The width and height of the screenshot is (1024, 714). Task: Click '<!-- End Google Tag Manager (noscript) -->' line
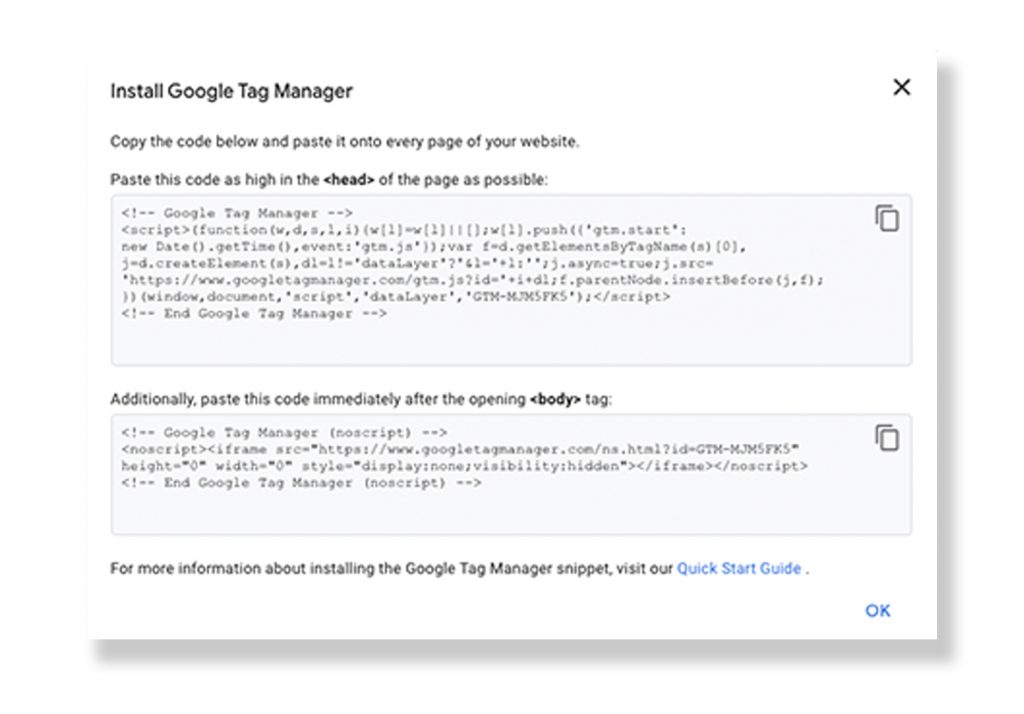(x=301, y=483)
